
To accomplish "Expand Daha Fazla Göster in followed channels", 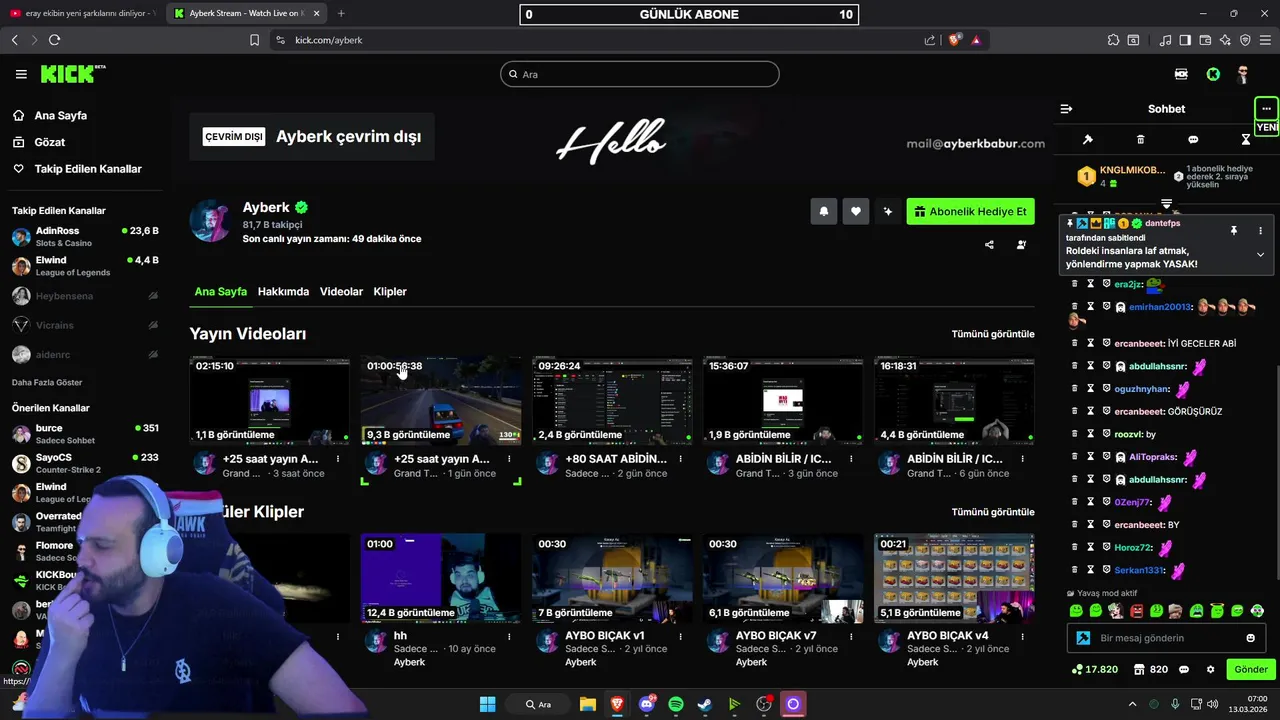I will click(47, 383).
